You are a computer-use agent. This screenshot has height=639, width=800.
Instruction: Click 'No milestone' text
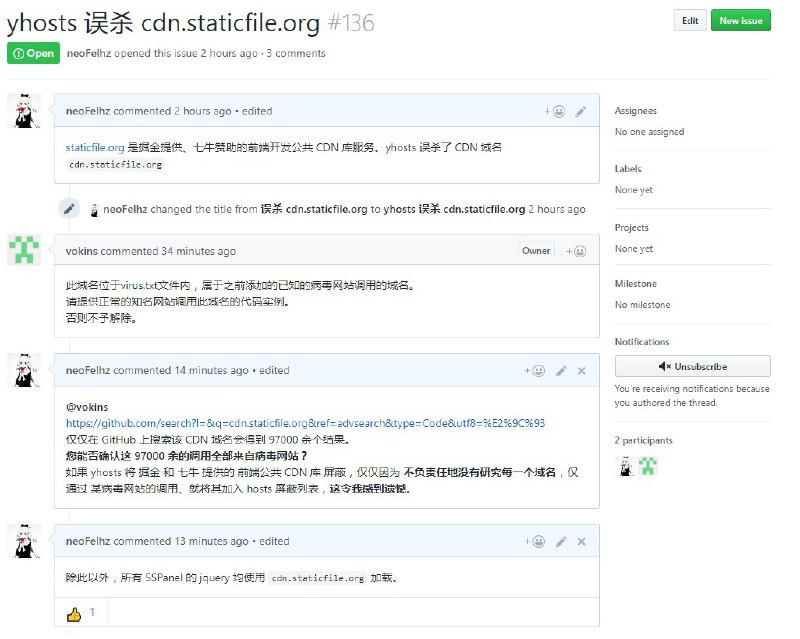[x=643, y=305]
